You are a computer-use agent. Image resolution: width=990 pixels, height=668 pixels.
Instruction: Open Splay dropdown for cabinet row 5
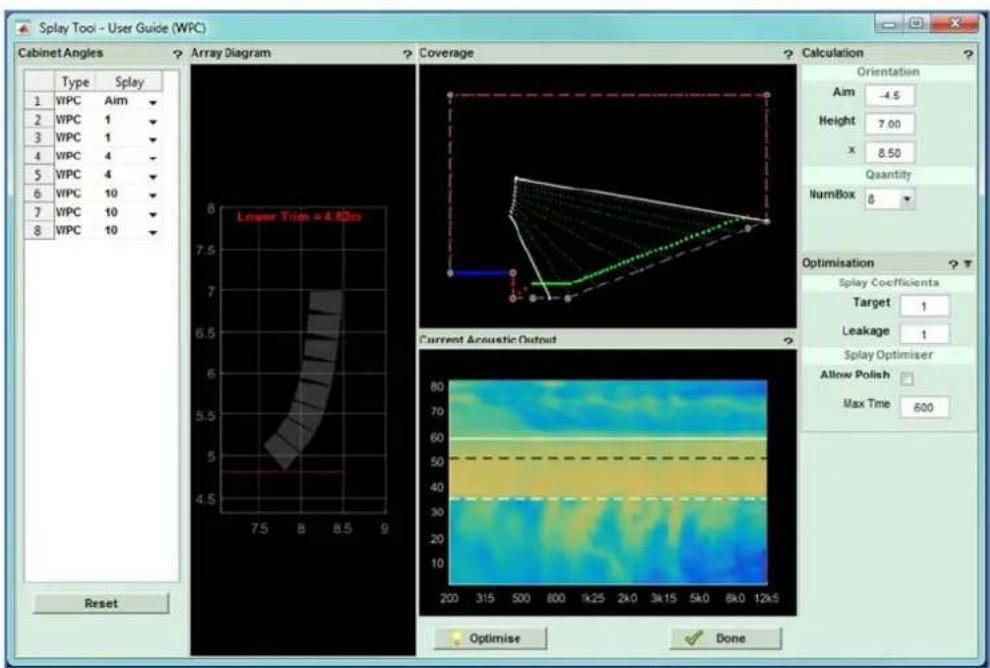pos(153,177)
